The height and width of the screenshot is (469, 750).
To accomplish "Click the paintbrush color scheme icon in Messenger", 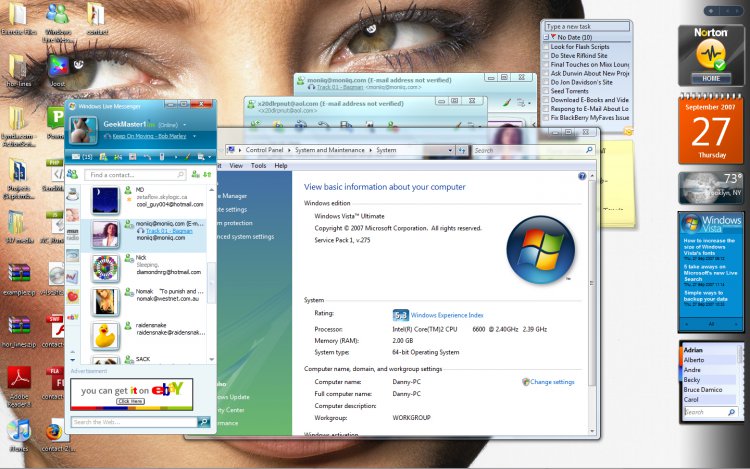I will 188,156.
